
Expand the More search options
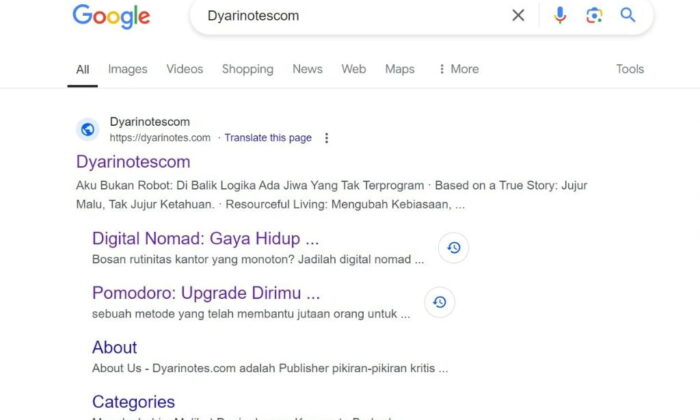(x=459, y=69)
